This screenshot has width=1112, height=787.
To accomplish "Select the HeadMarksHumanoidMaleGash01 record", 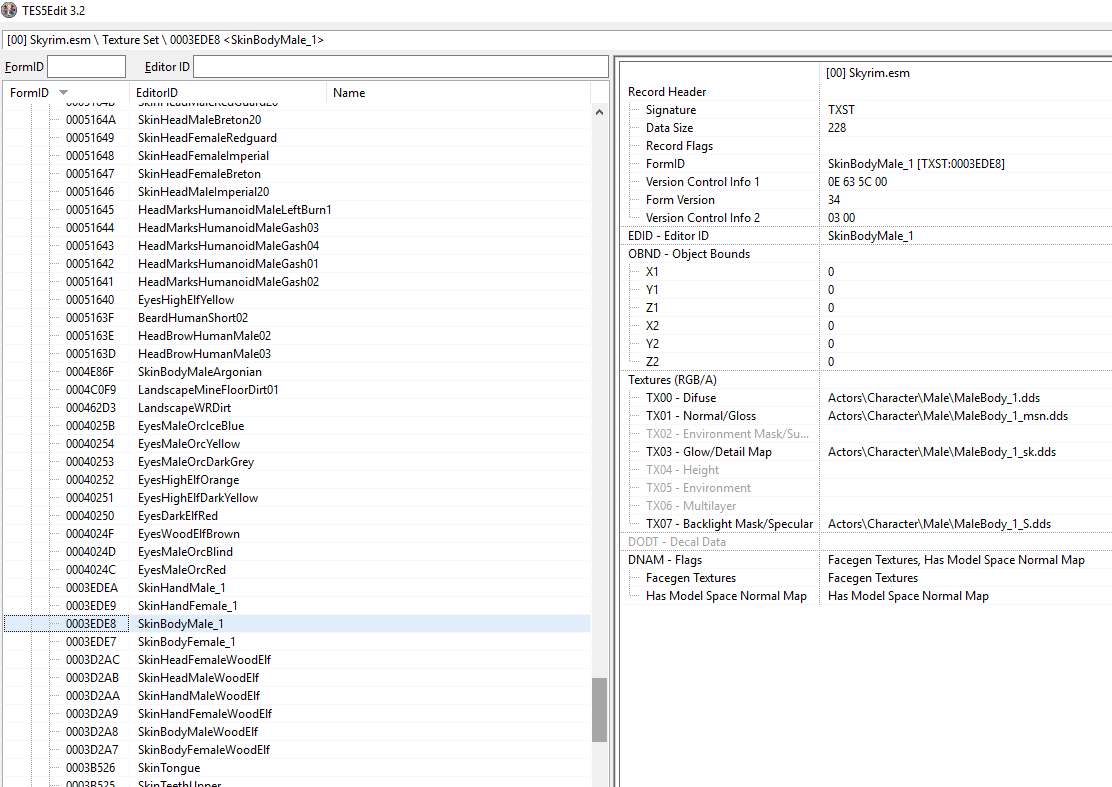I will point(296,264).
